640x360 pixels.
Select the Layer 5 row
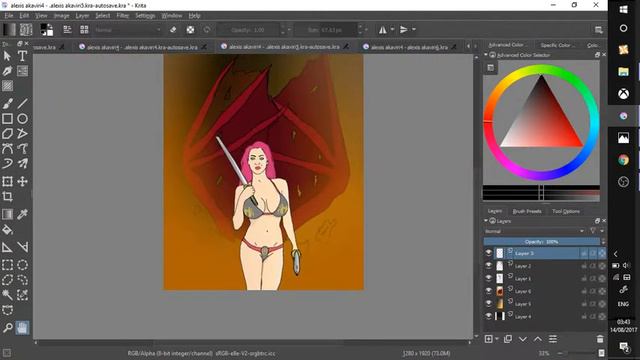(544, 304)
